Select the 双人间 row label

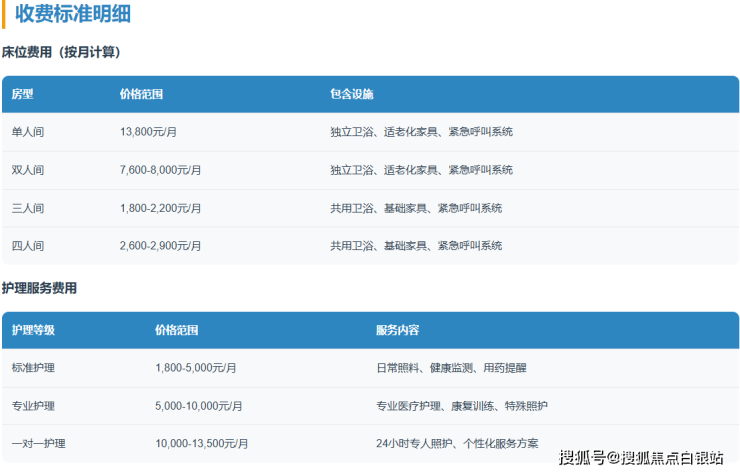[28, 170]
